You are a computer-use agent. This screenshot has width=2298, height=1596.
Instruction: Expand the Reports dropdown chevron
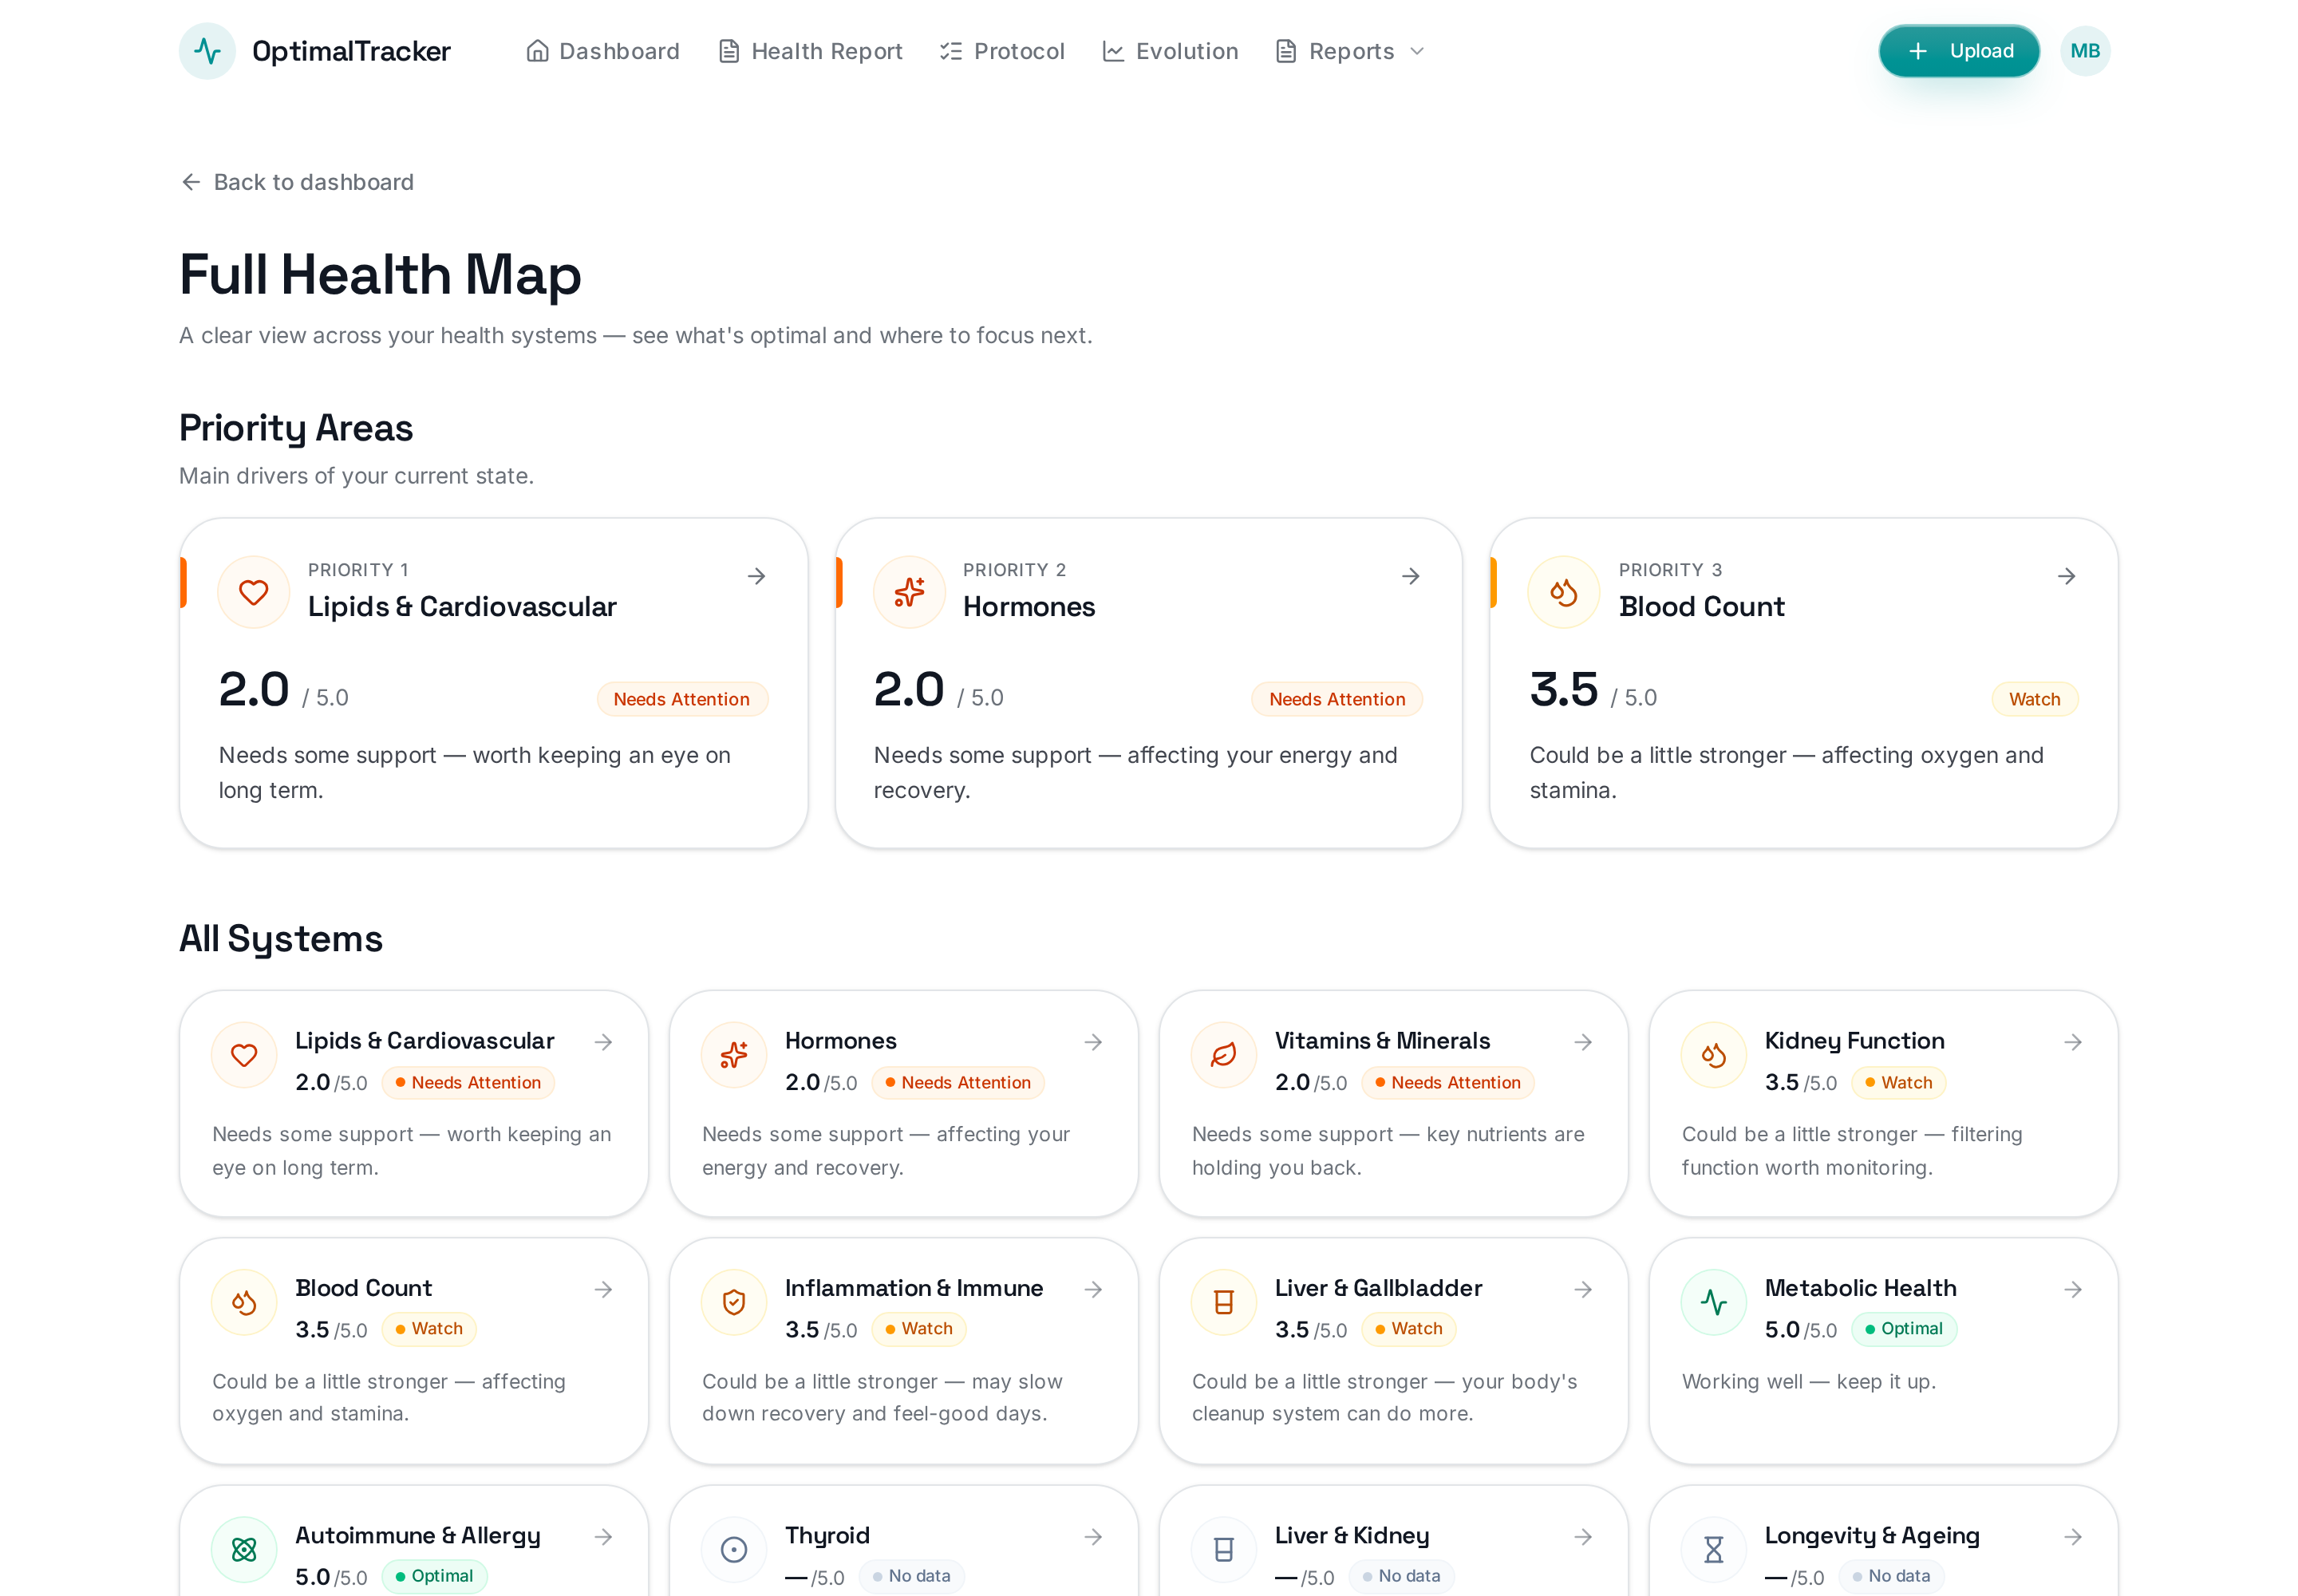[x=1416, y=51]
